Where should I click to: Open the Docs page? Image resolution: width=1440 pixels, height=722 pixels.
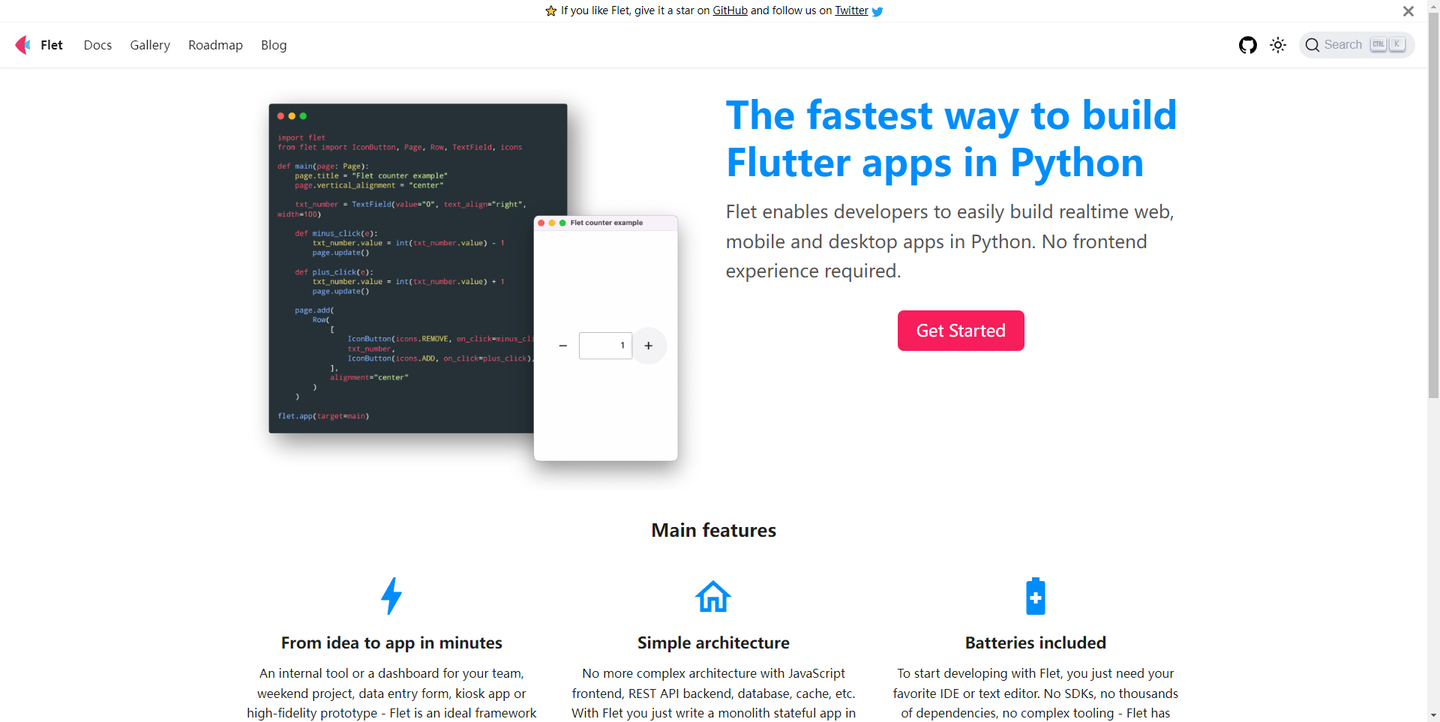[x=97, y=44]
